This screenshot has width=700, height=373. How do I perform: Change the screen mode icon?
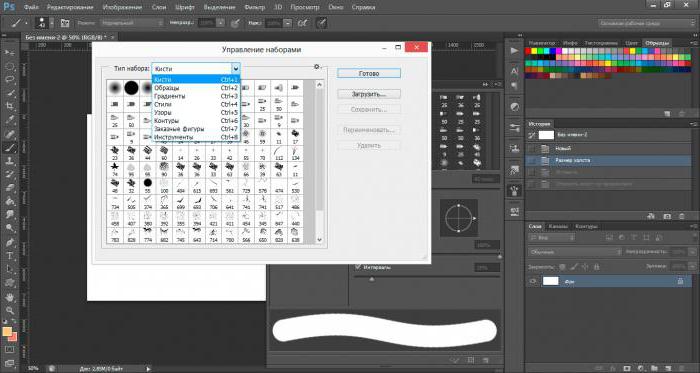click(9, 363)
